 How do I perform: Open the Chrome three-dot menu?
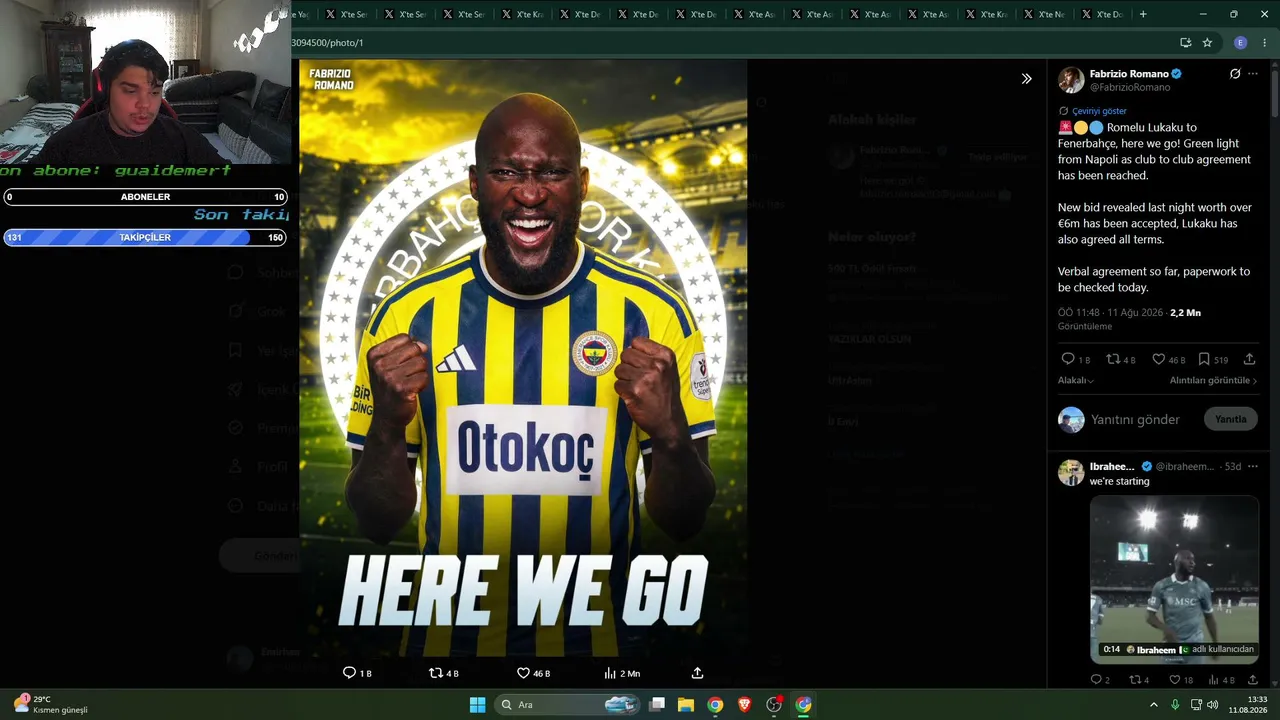(x=1264, y=43)
